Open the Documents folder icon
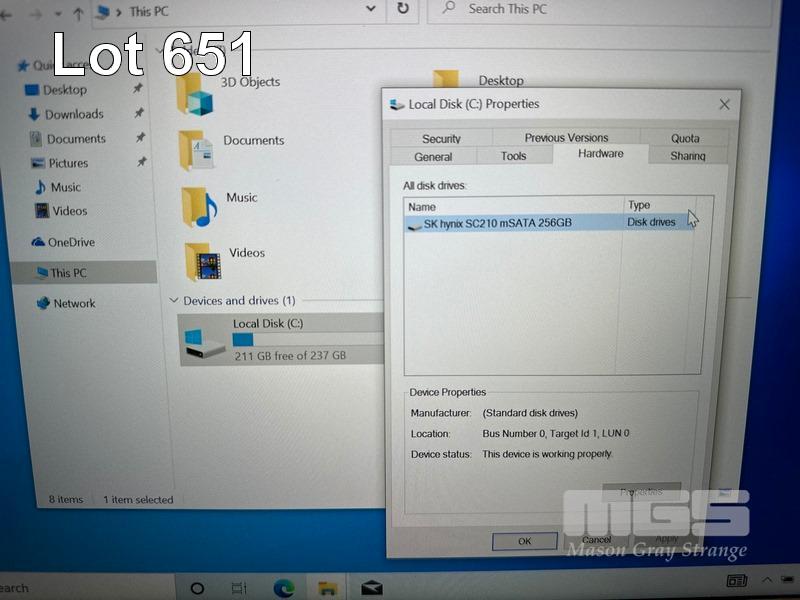This screenshot has height=600, width=800. tap(197, 149)
